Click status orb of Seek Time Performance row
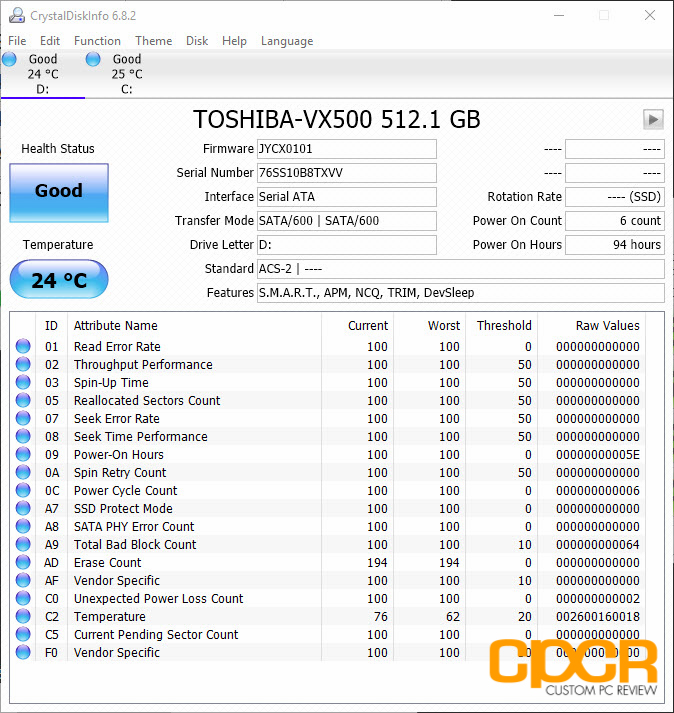 [x=23, y=437]
